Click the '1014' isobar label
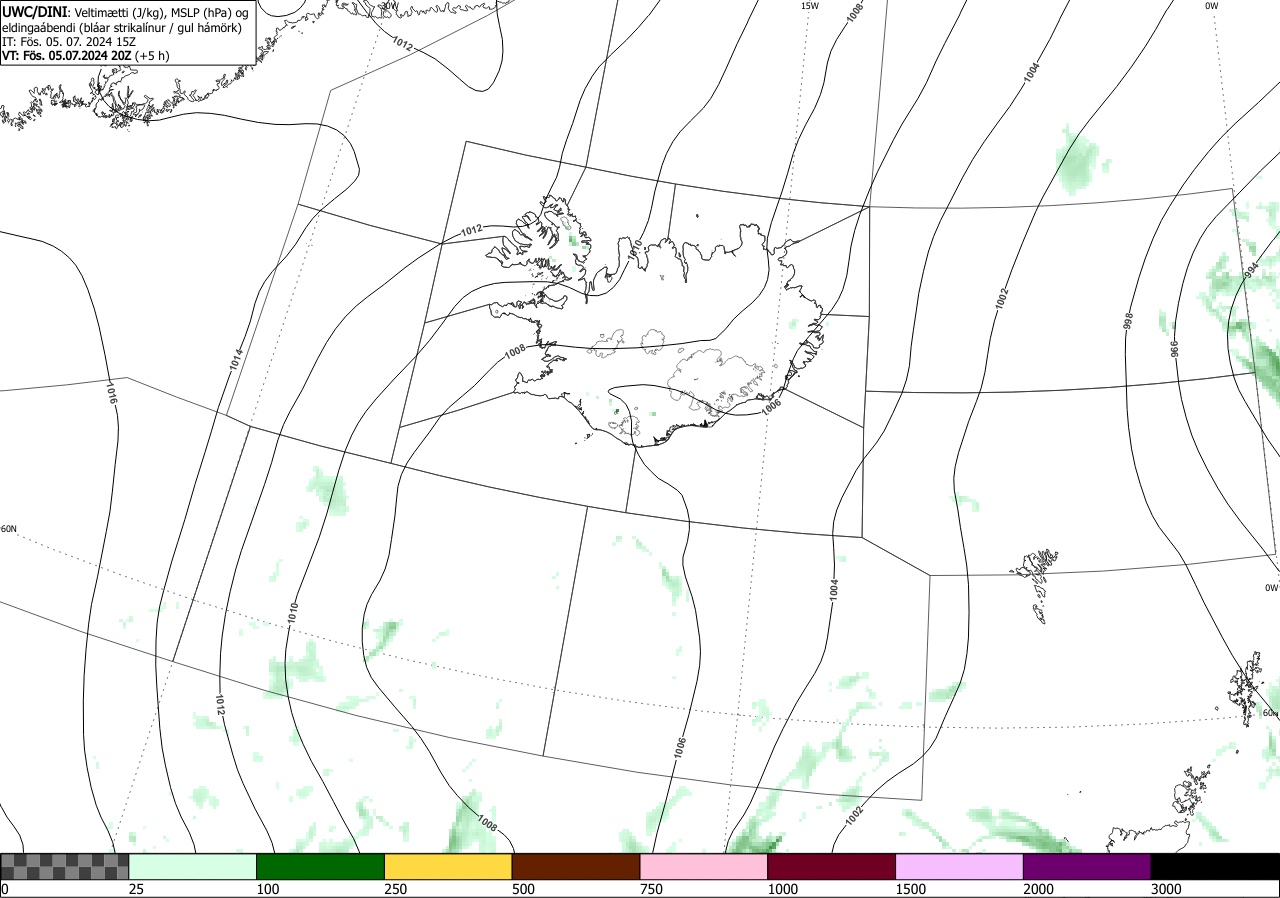 236,359
